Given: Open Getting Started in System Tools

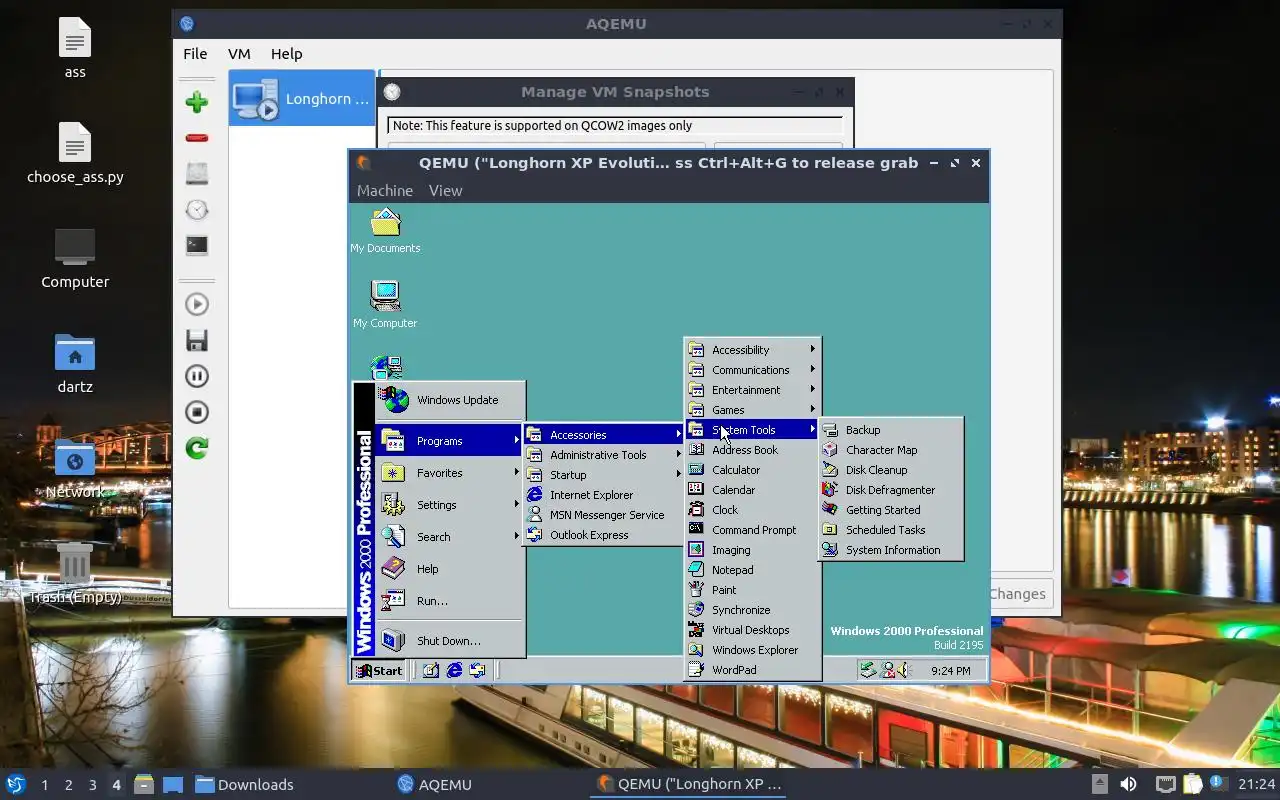Looking at the screenshot, I should [x=891, y=510].
